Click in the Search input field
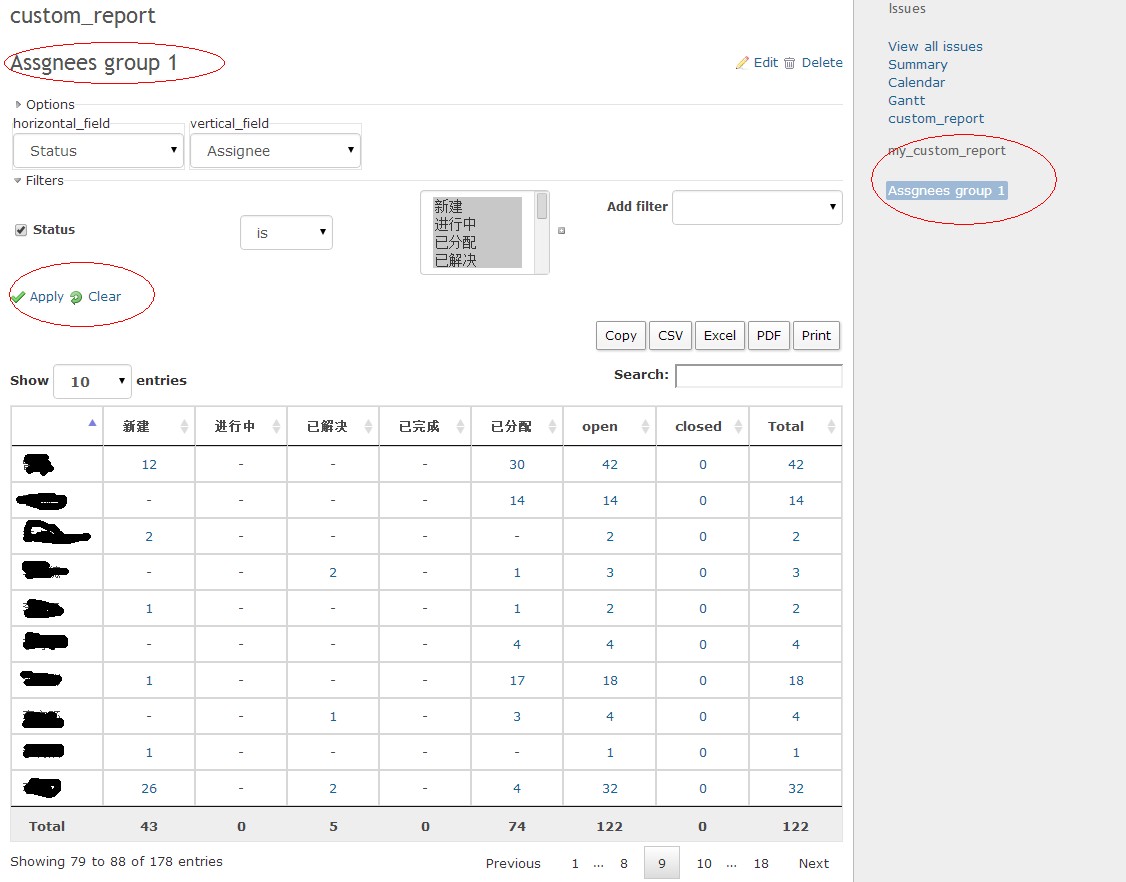 (758, 376)
